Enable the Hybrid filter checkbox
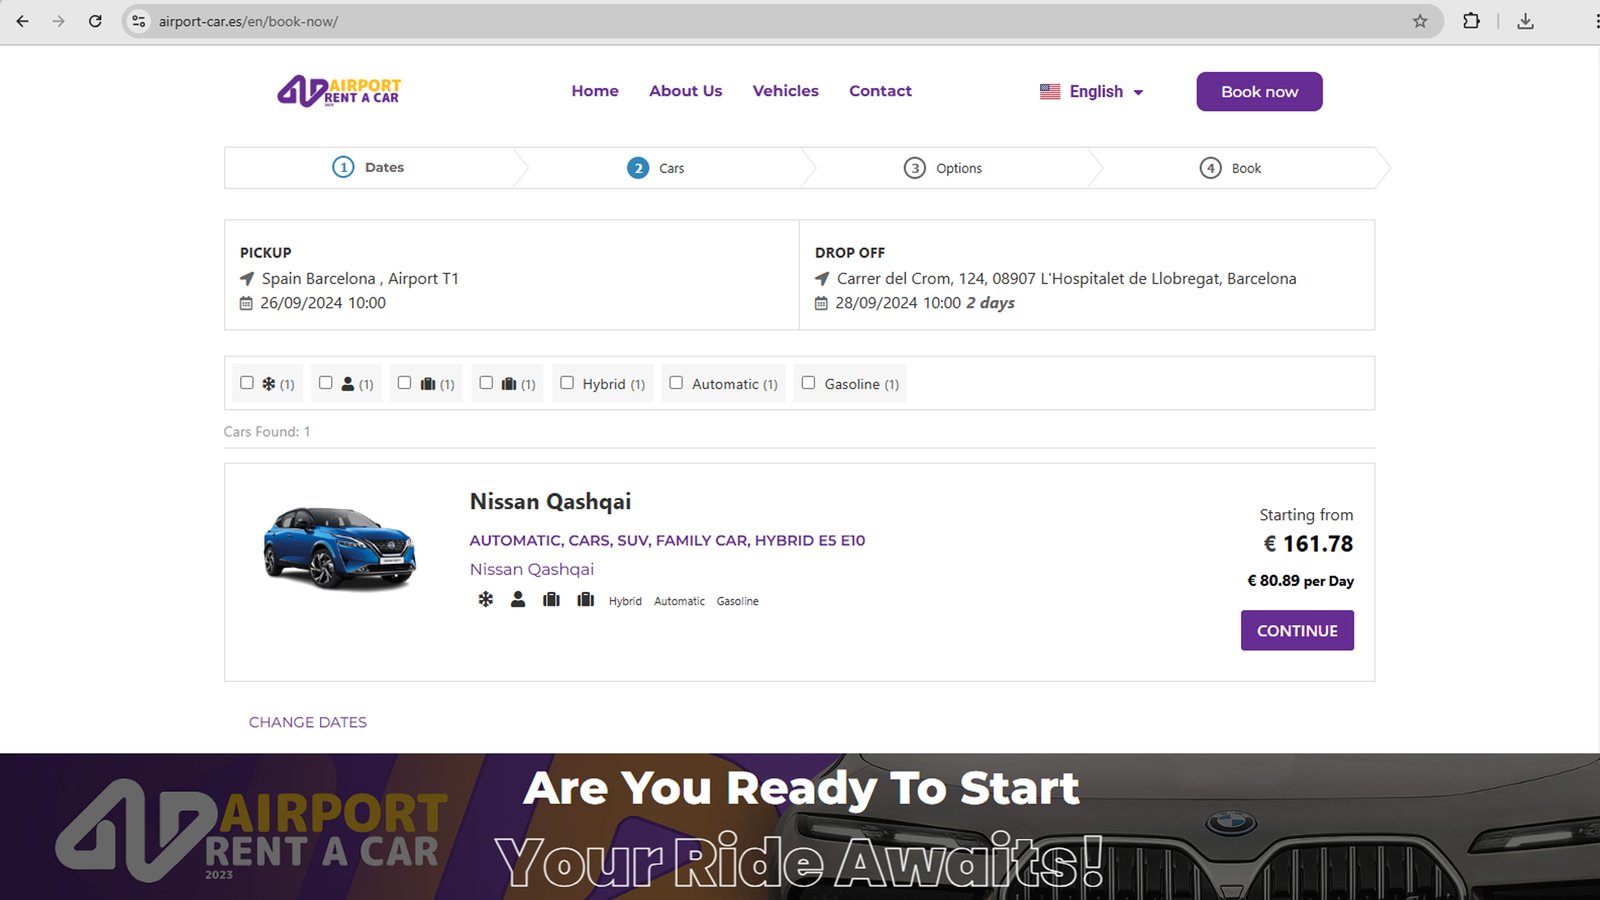This screenshot has width=1600, height=900. coord(567,383)
